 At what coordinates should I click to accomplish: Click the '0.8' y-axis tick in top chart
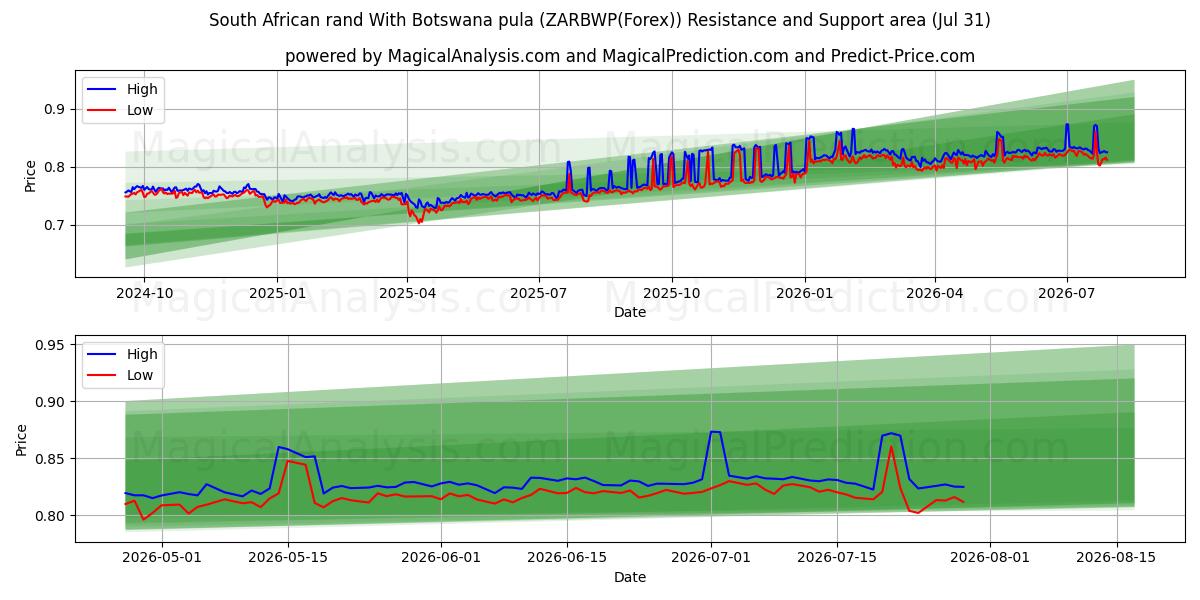pos(56,167)
